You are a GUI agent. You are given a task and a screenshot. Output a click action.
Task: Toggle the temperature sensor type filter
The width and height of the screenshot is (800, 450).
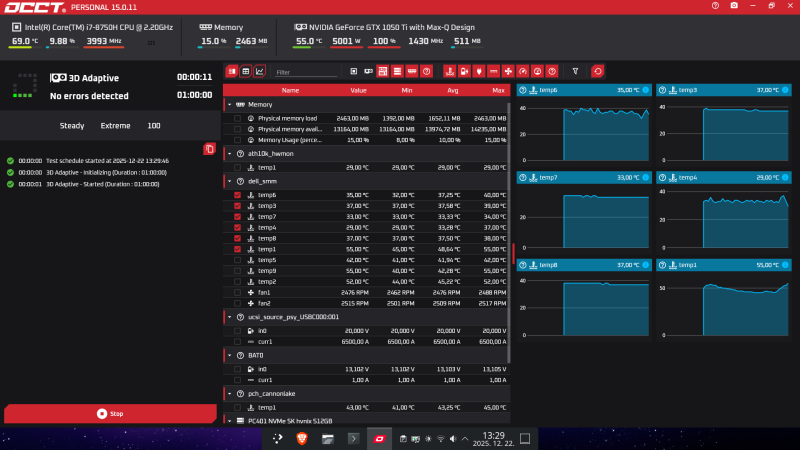point(449,71)
